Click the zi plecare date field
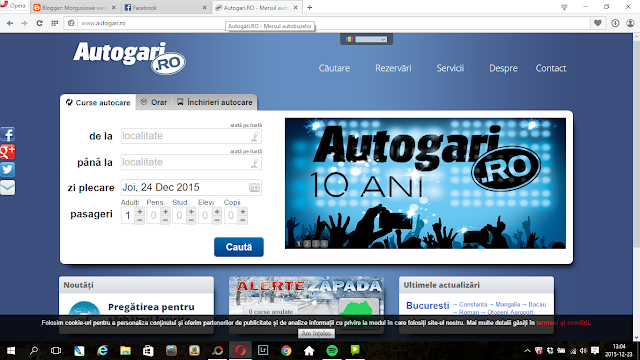Screen dimensions: 640x360 (x=191, y=187)
